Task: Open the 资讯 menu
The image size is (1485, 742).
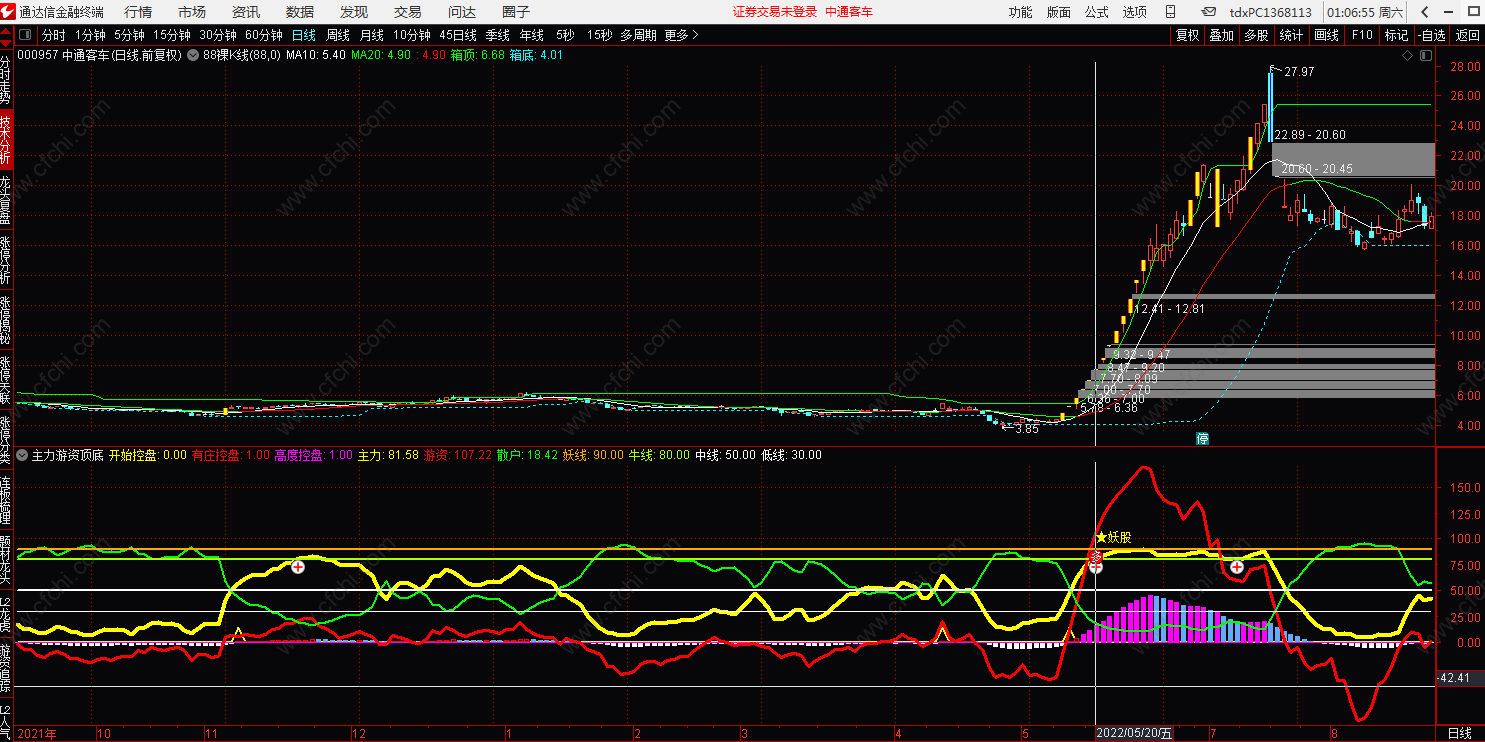Action: pyautogui.click(x=246, y=12)
